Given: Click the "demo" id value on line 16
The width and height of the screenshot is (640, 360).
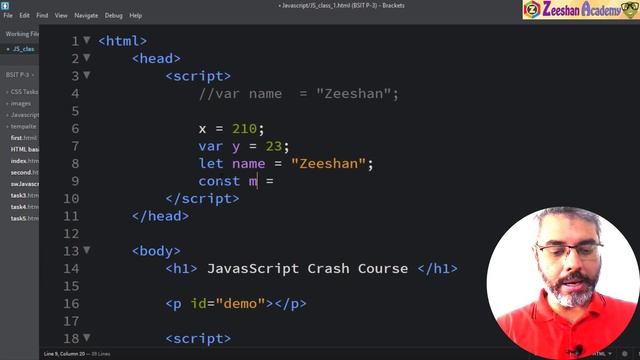Looking at the screenshot, I should coord(240,304).
